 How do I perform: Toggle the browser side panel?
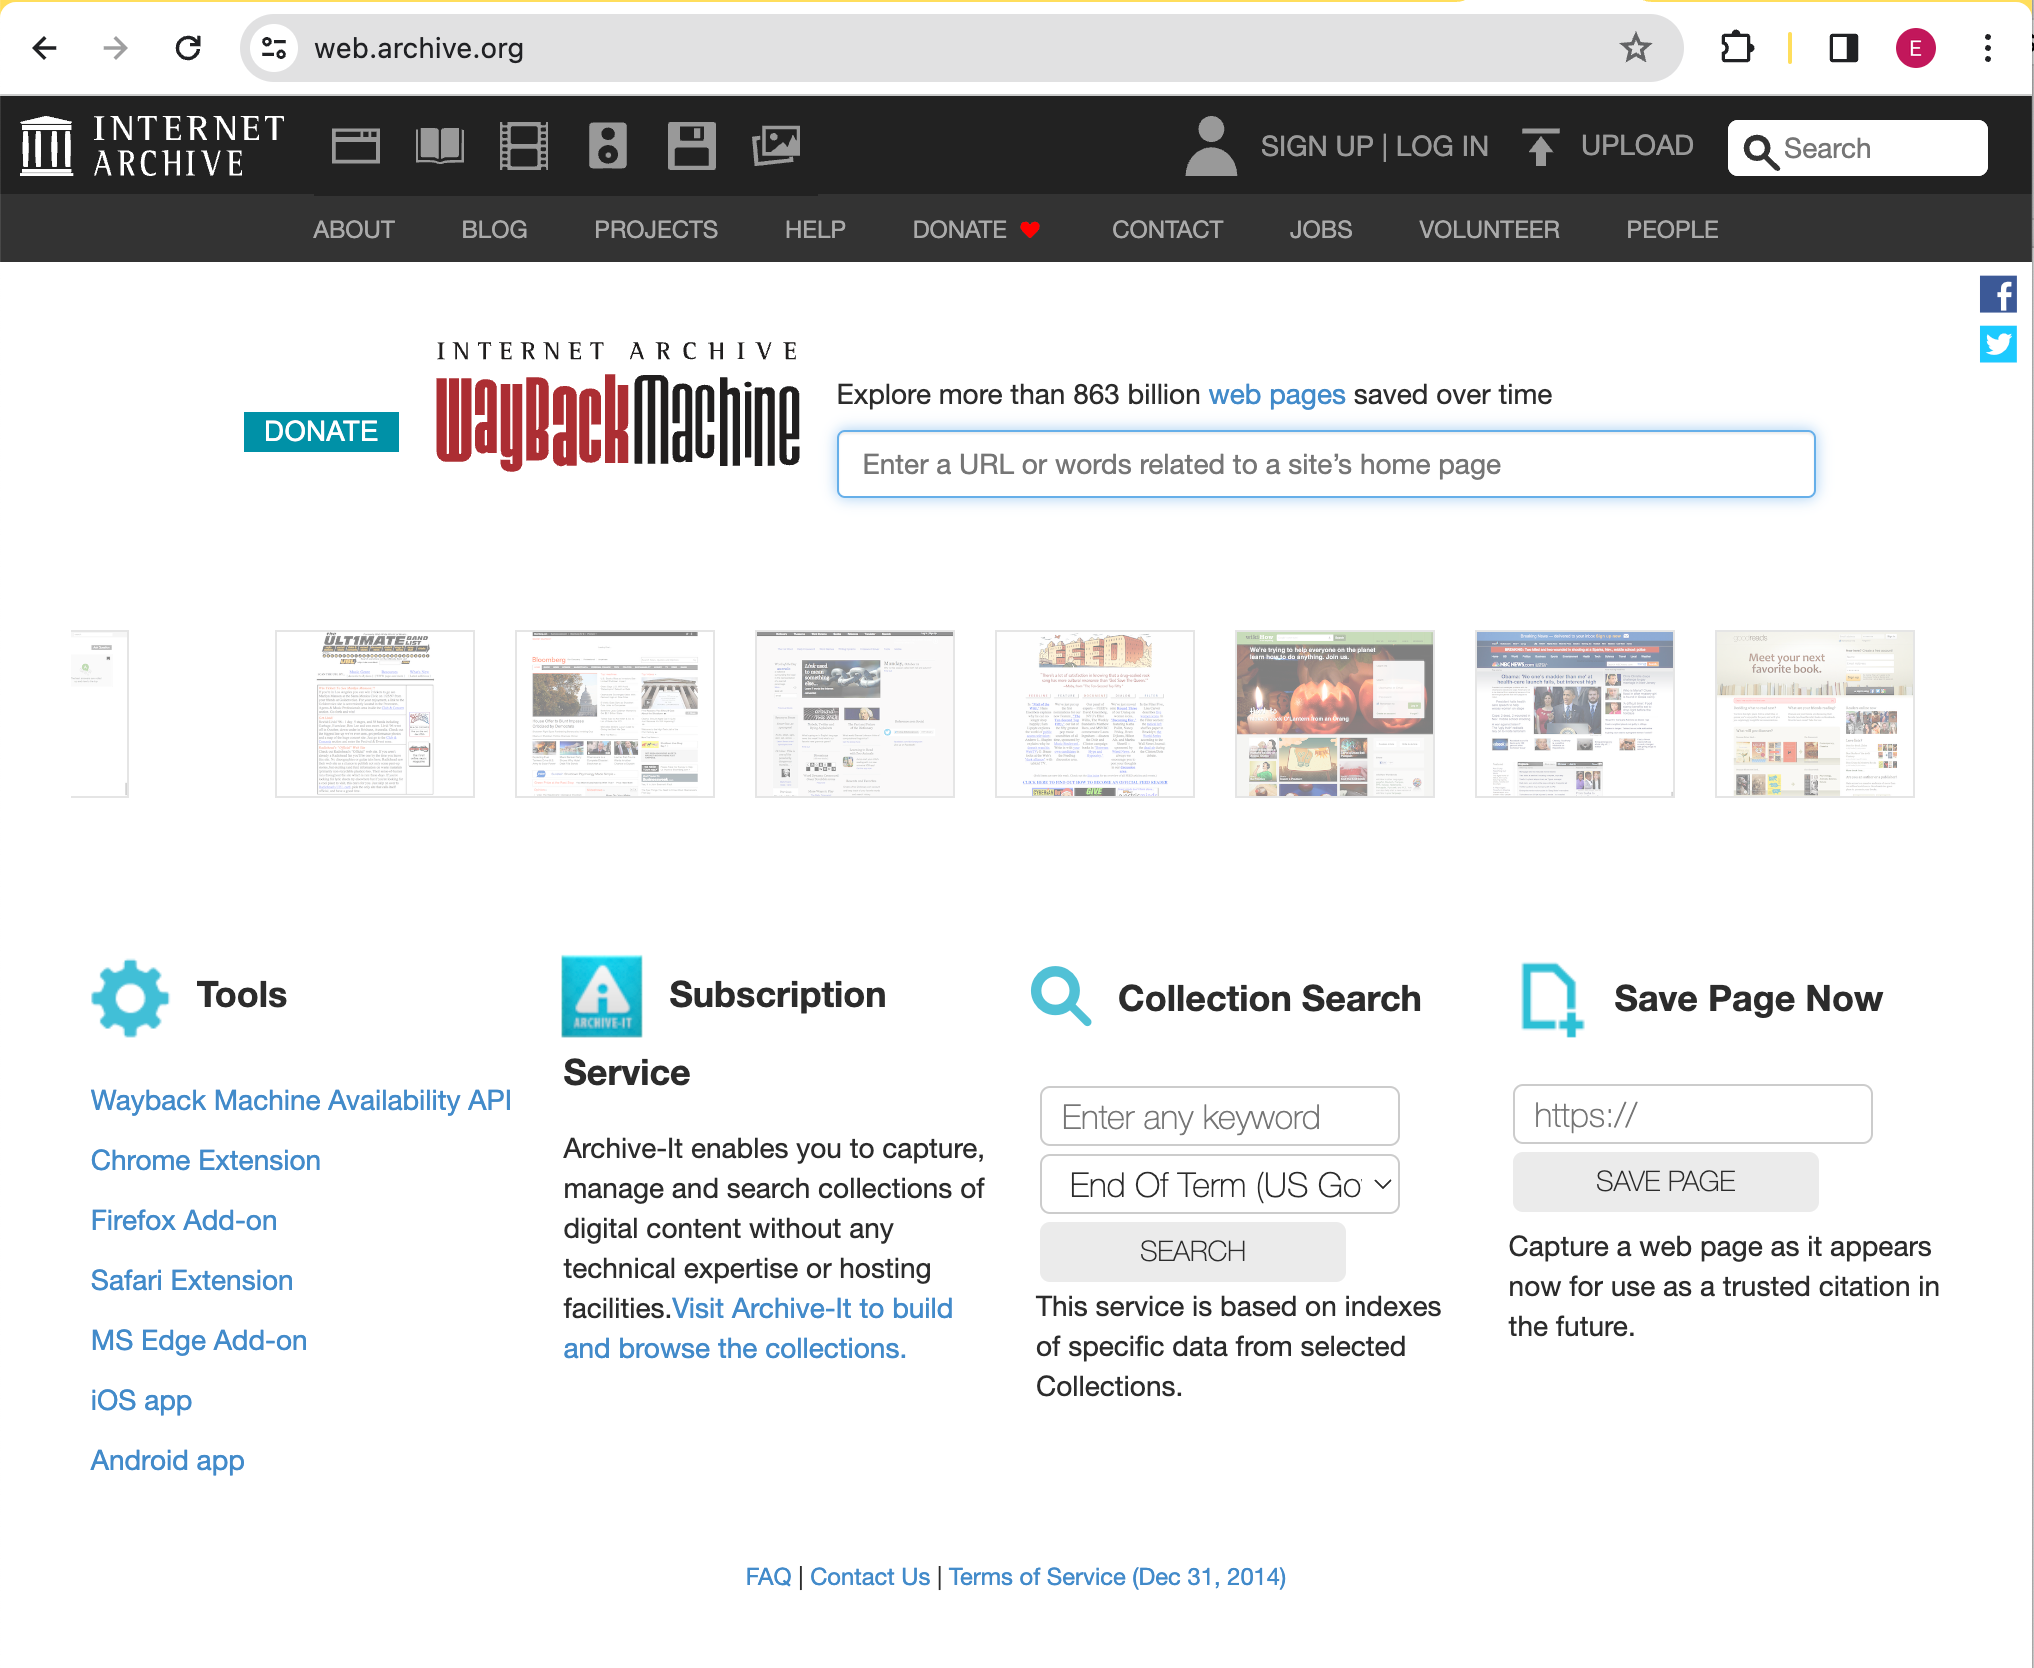1843,48
